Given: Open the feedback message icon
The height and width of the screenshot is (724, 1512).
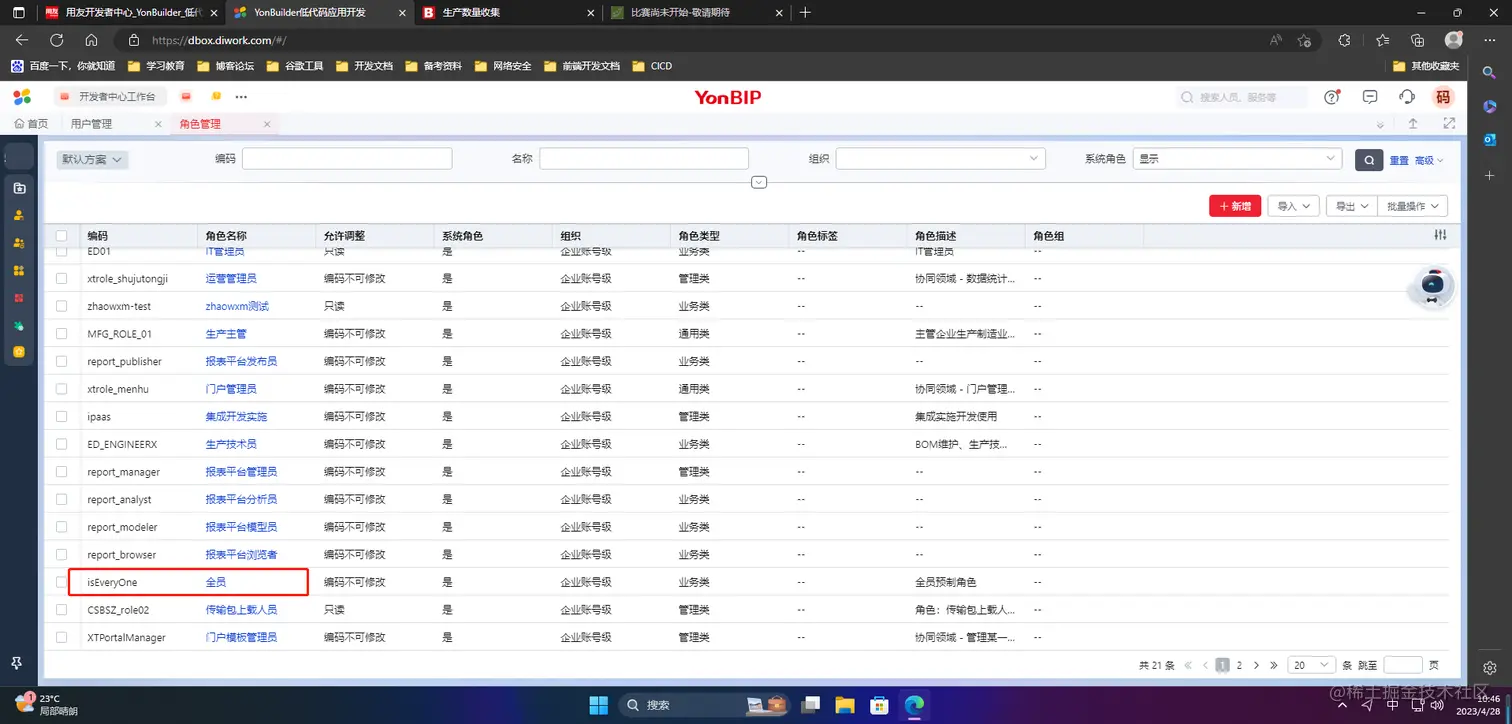Looking at the screenshot, I should pyautogui.click(x=1369, y=96).
